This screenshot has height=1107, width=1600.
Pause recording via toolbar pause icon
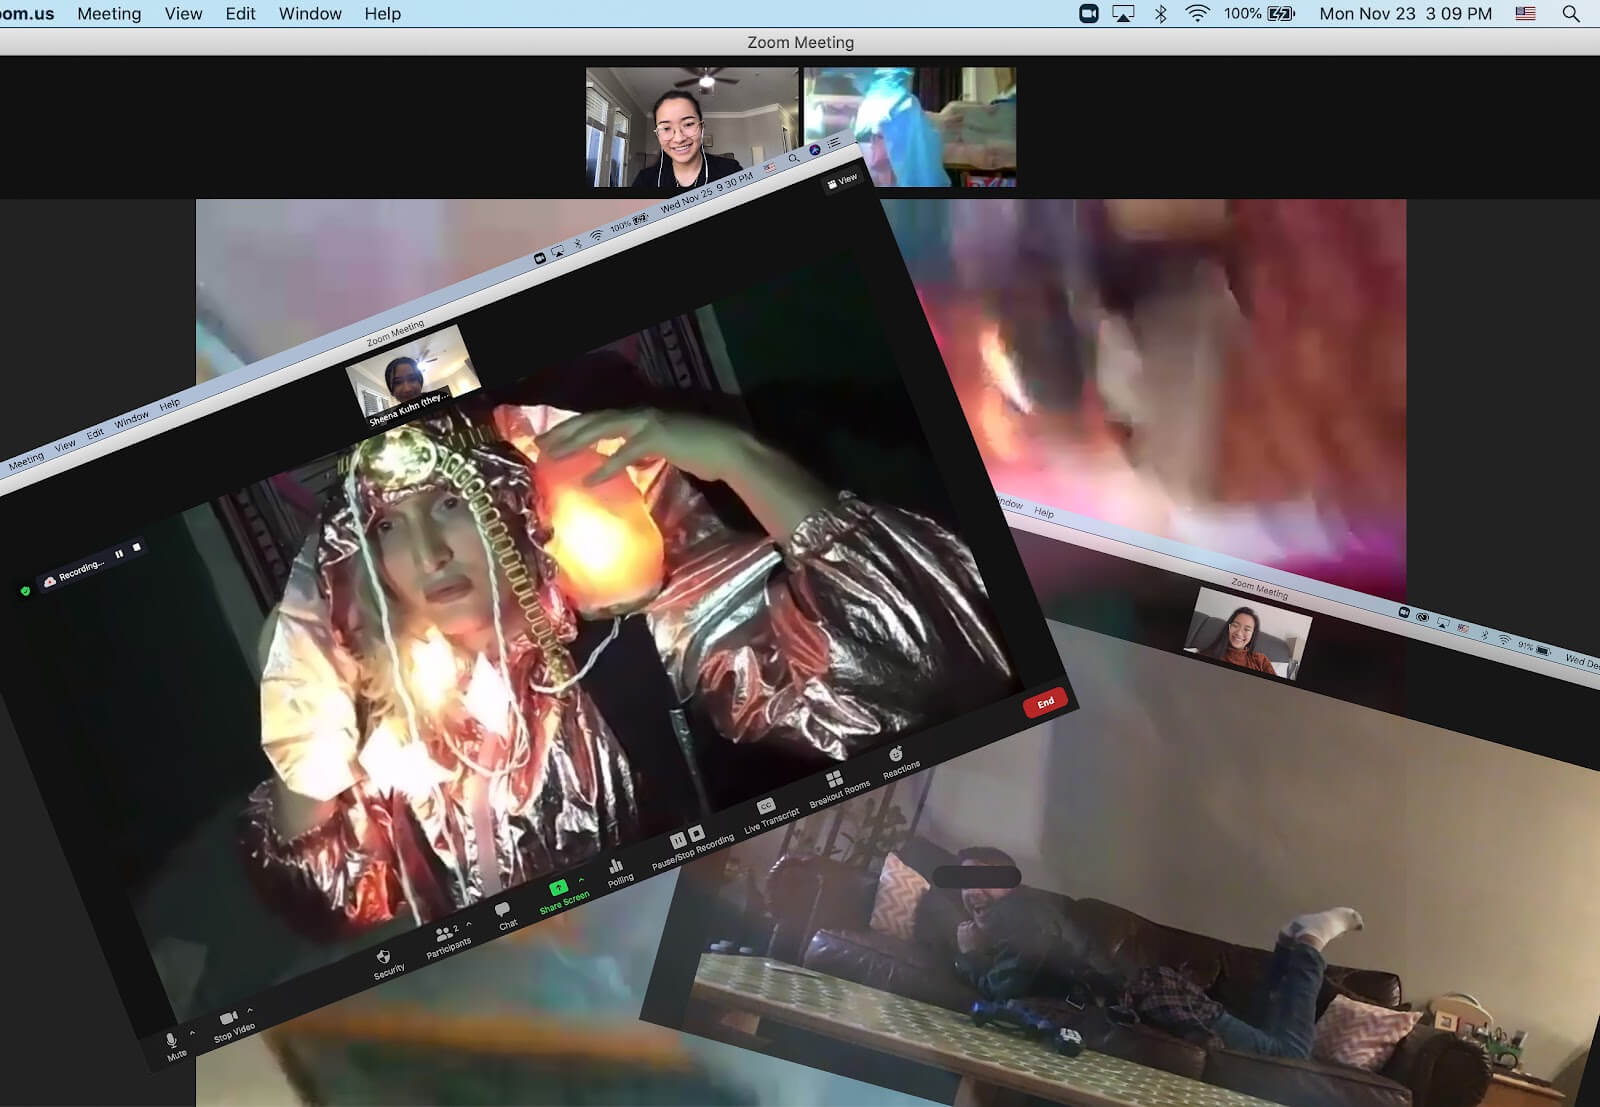point(677,841)
